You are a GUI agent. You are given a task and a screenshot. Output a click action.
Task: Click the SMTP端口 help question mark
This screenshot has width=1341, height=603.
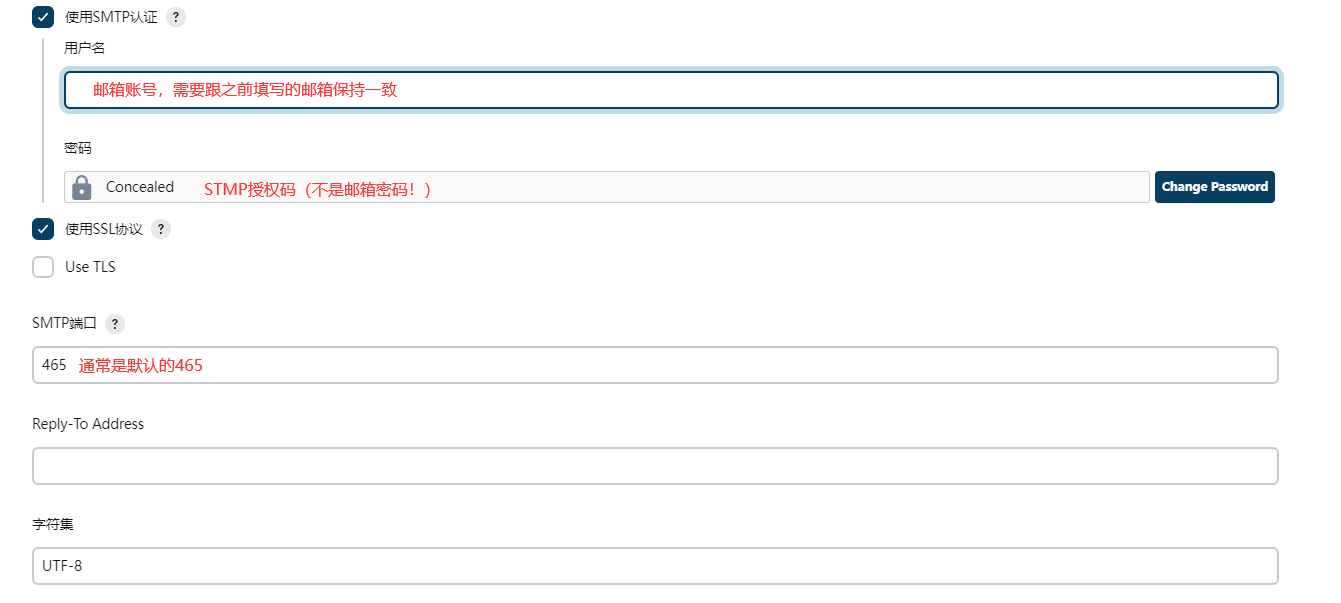tap(115, 324)
